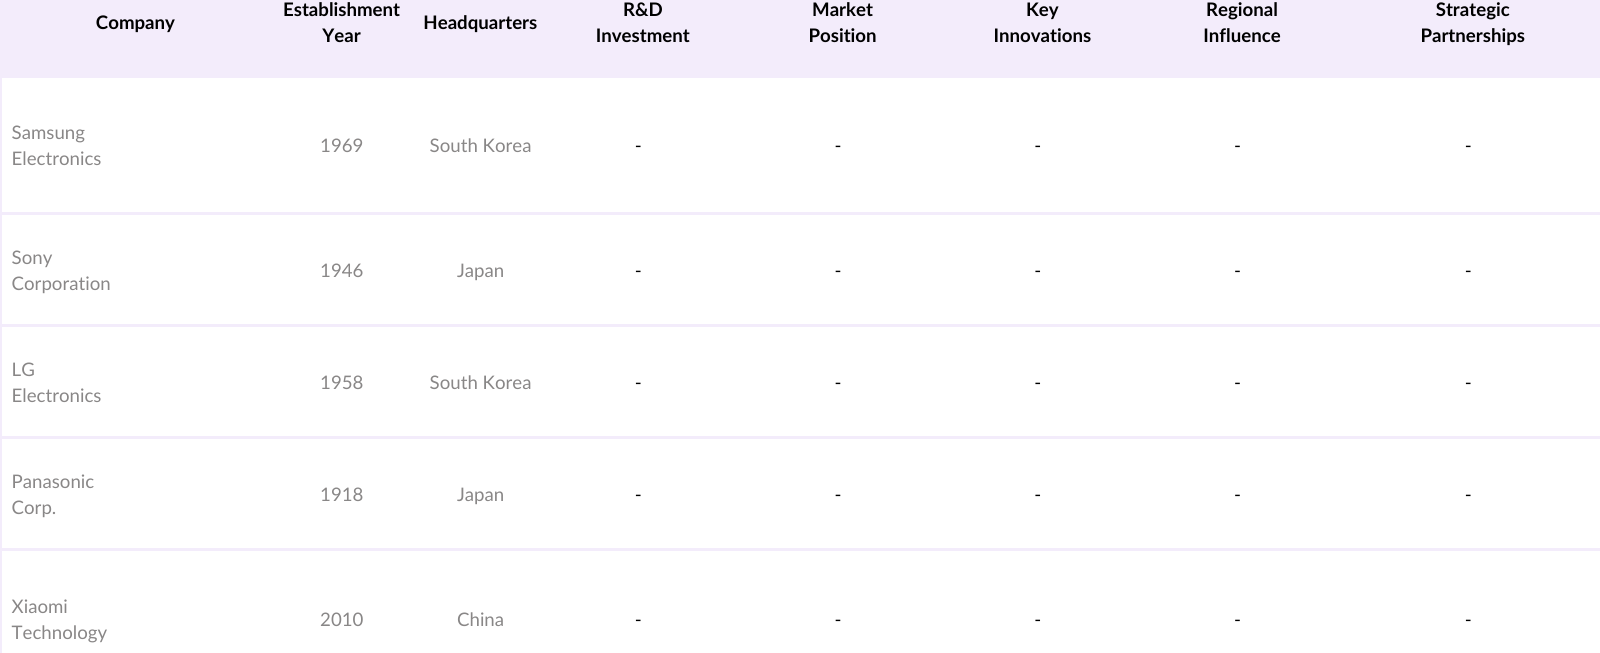Select the Samsung Electronics company cell
1600x653 pixels.
[57, 146]
